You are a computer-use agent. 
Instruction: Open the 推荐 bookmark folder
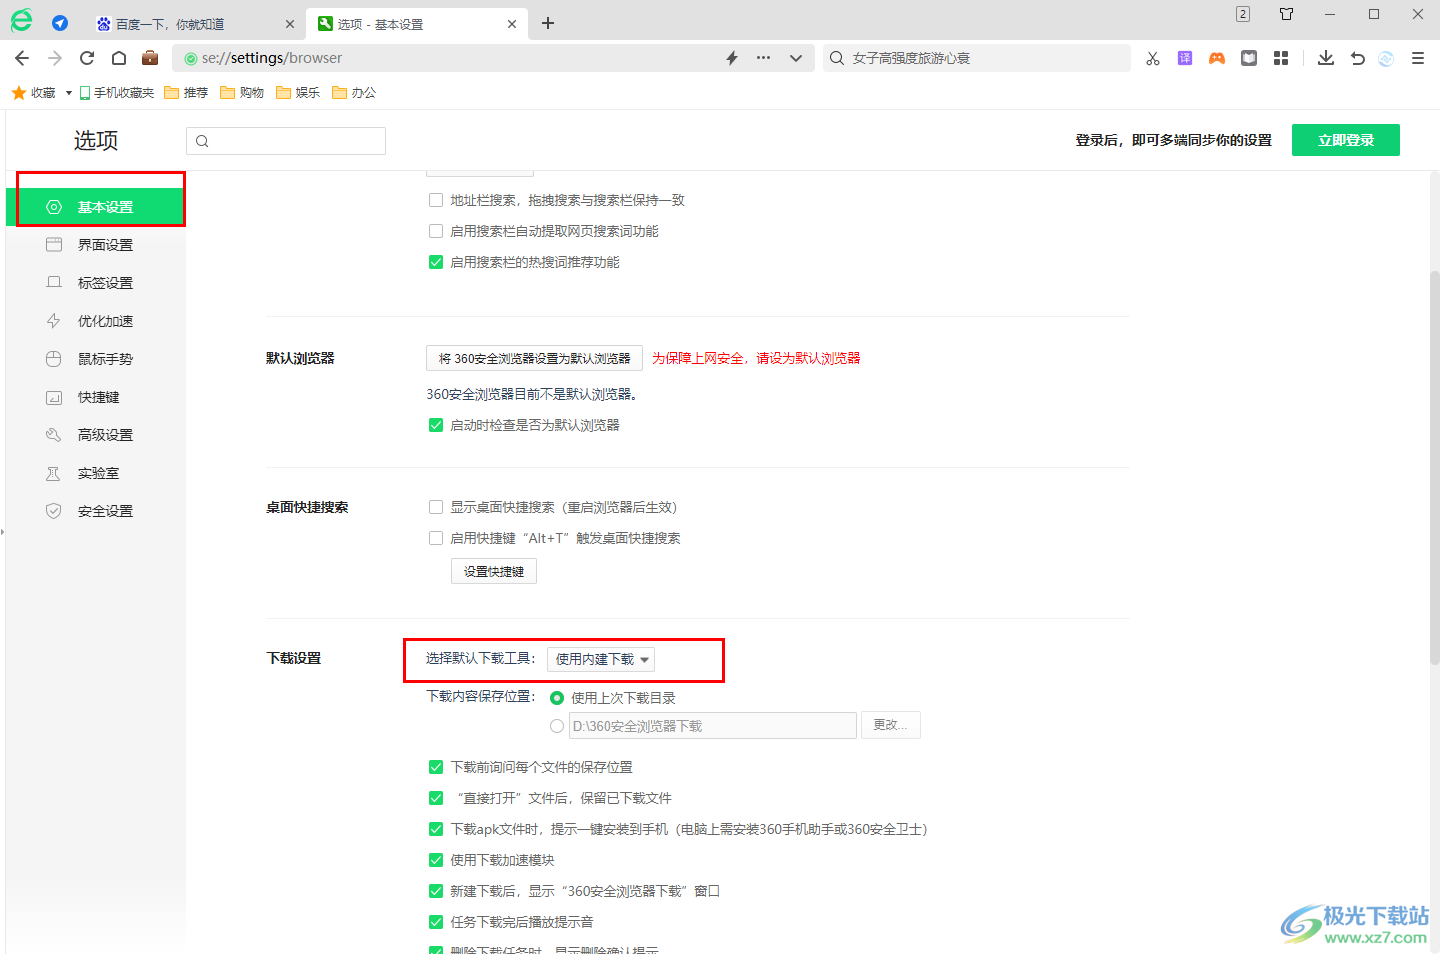[x=186, y=92]
